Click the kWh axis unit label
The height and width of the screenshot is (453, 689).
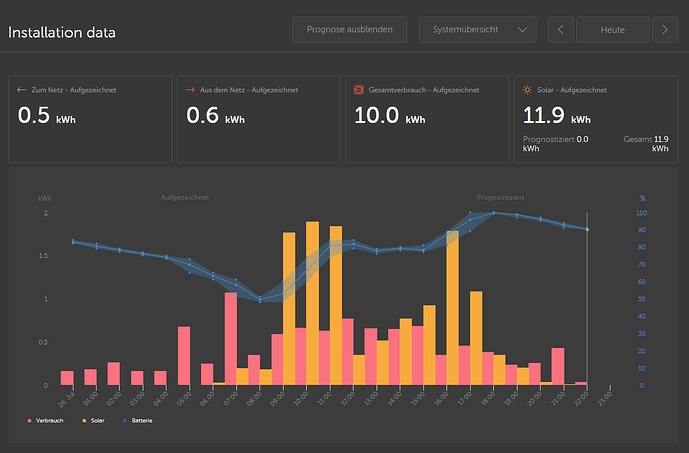[45, 199]
